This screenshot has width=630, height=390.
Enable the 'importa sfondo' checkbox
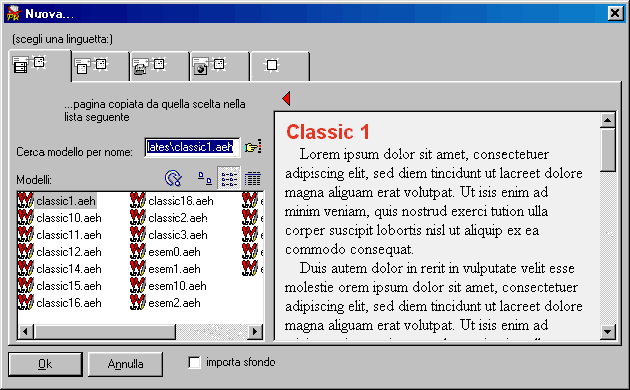pos(194,362)
